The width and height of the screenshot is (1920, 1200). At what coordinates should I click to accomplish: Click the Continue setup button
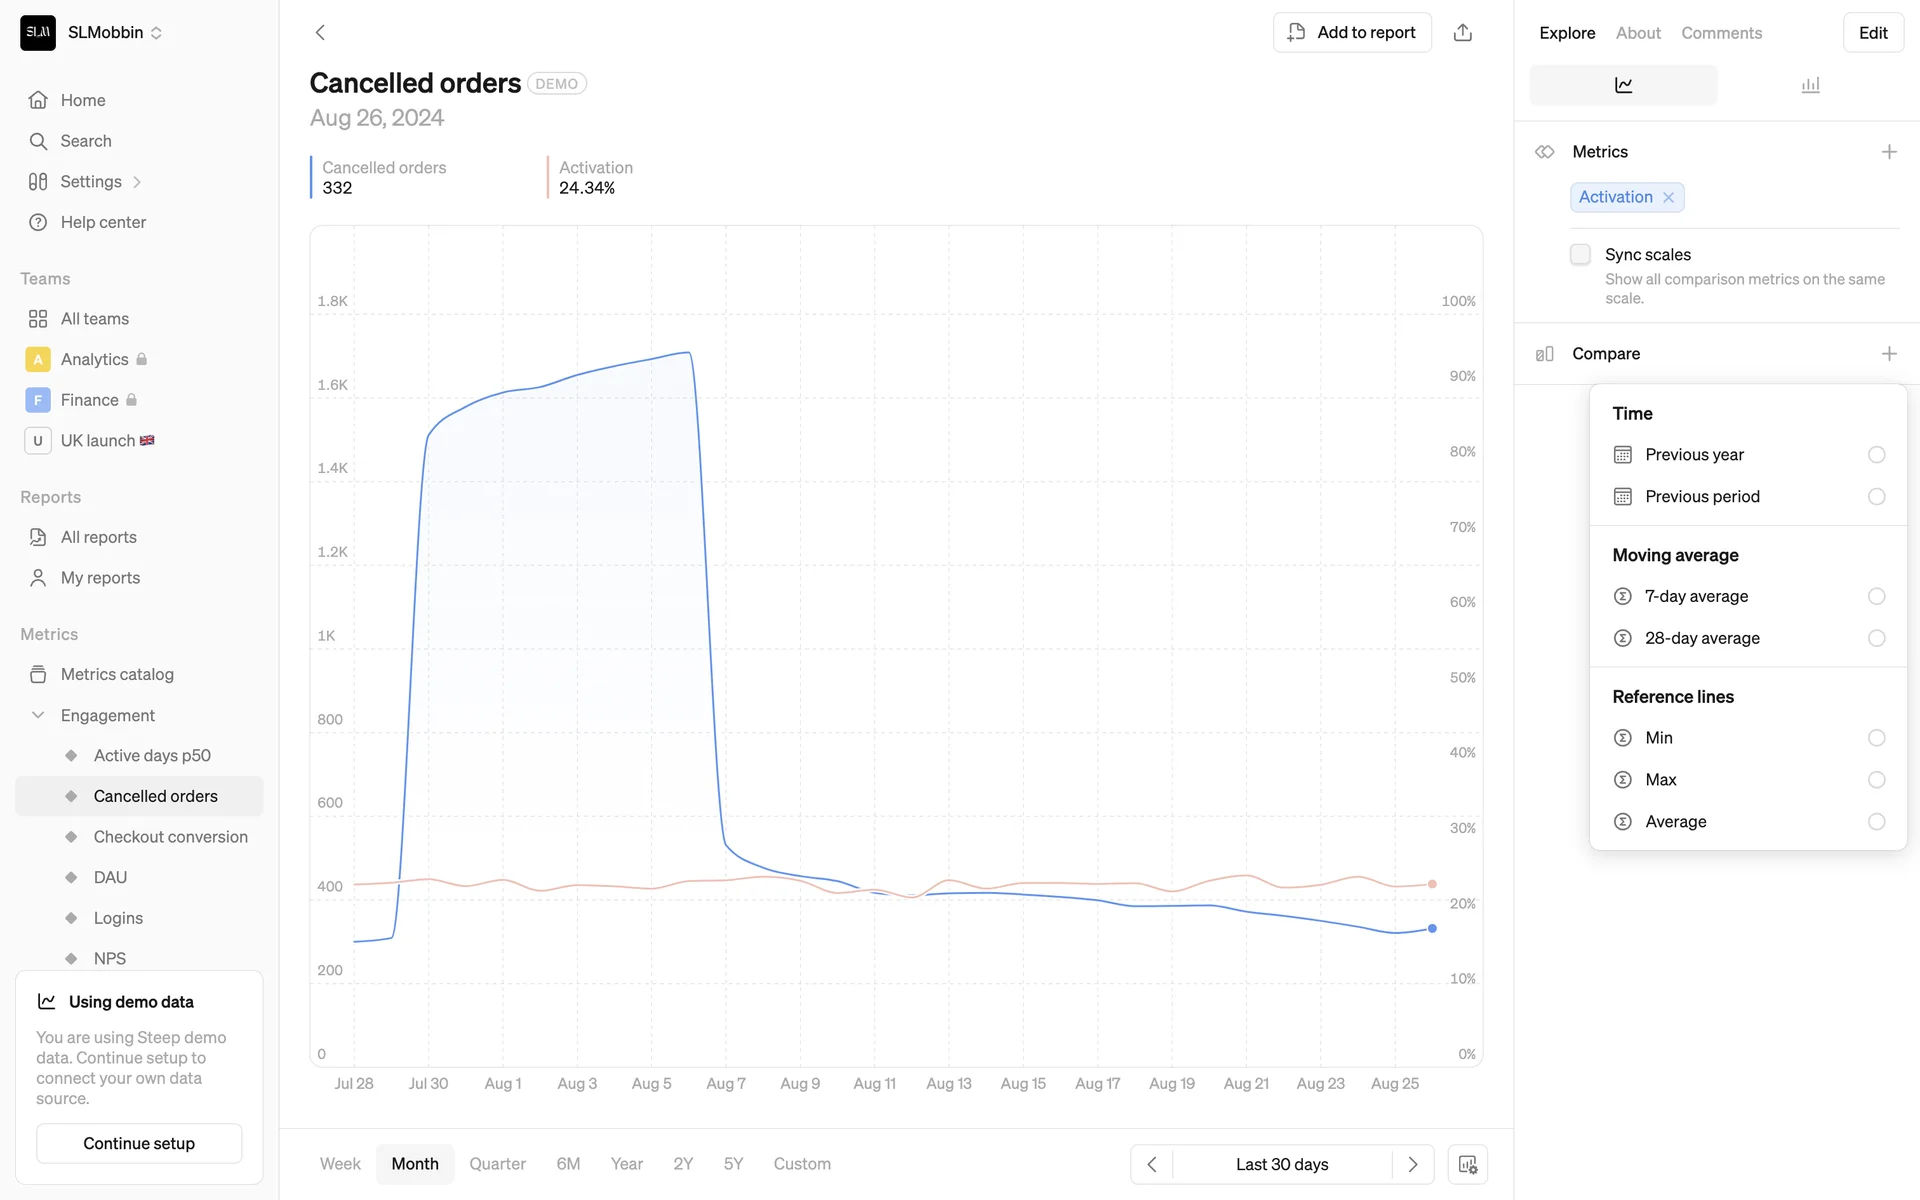pyautogui.click(x=139, y=1143)
